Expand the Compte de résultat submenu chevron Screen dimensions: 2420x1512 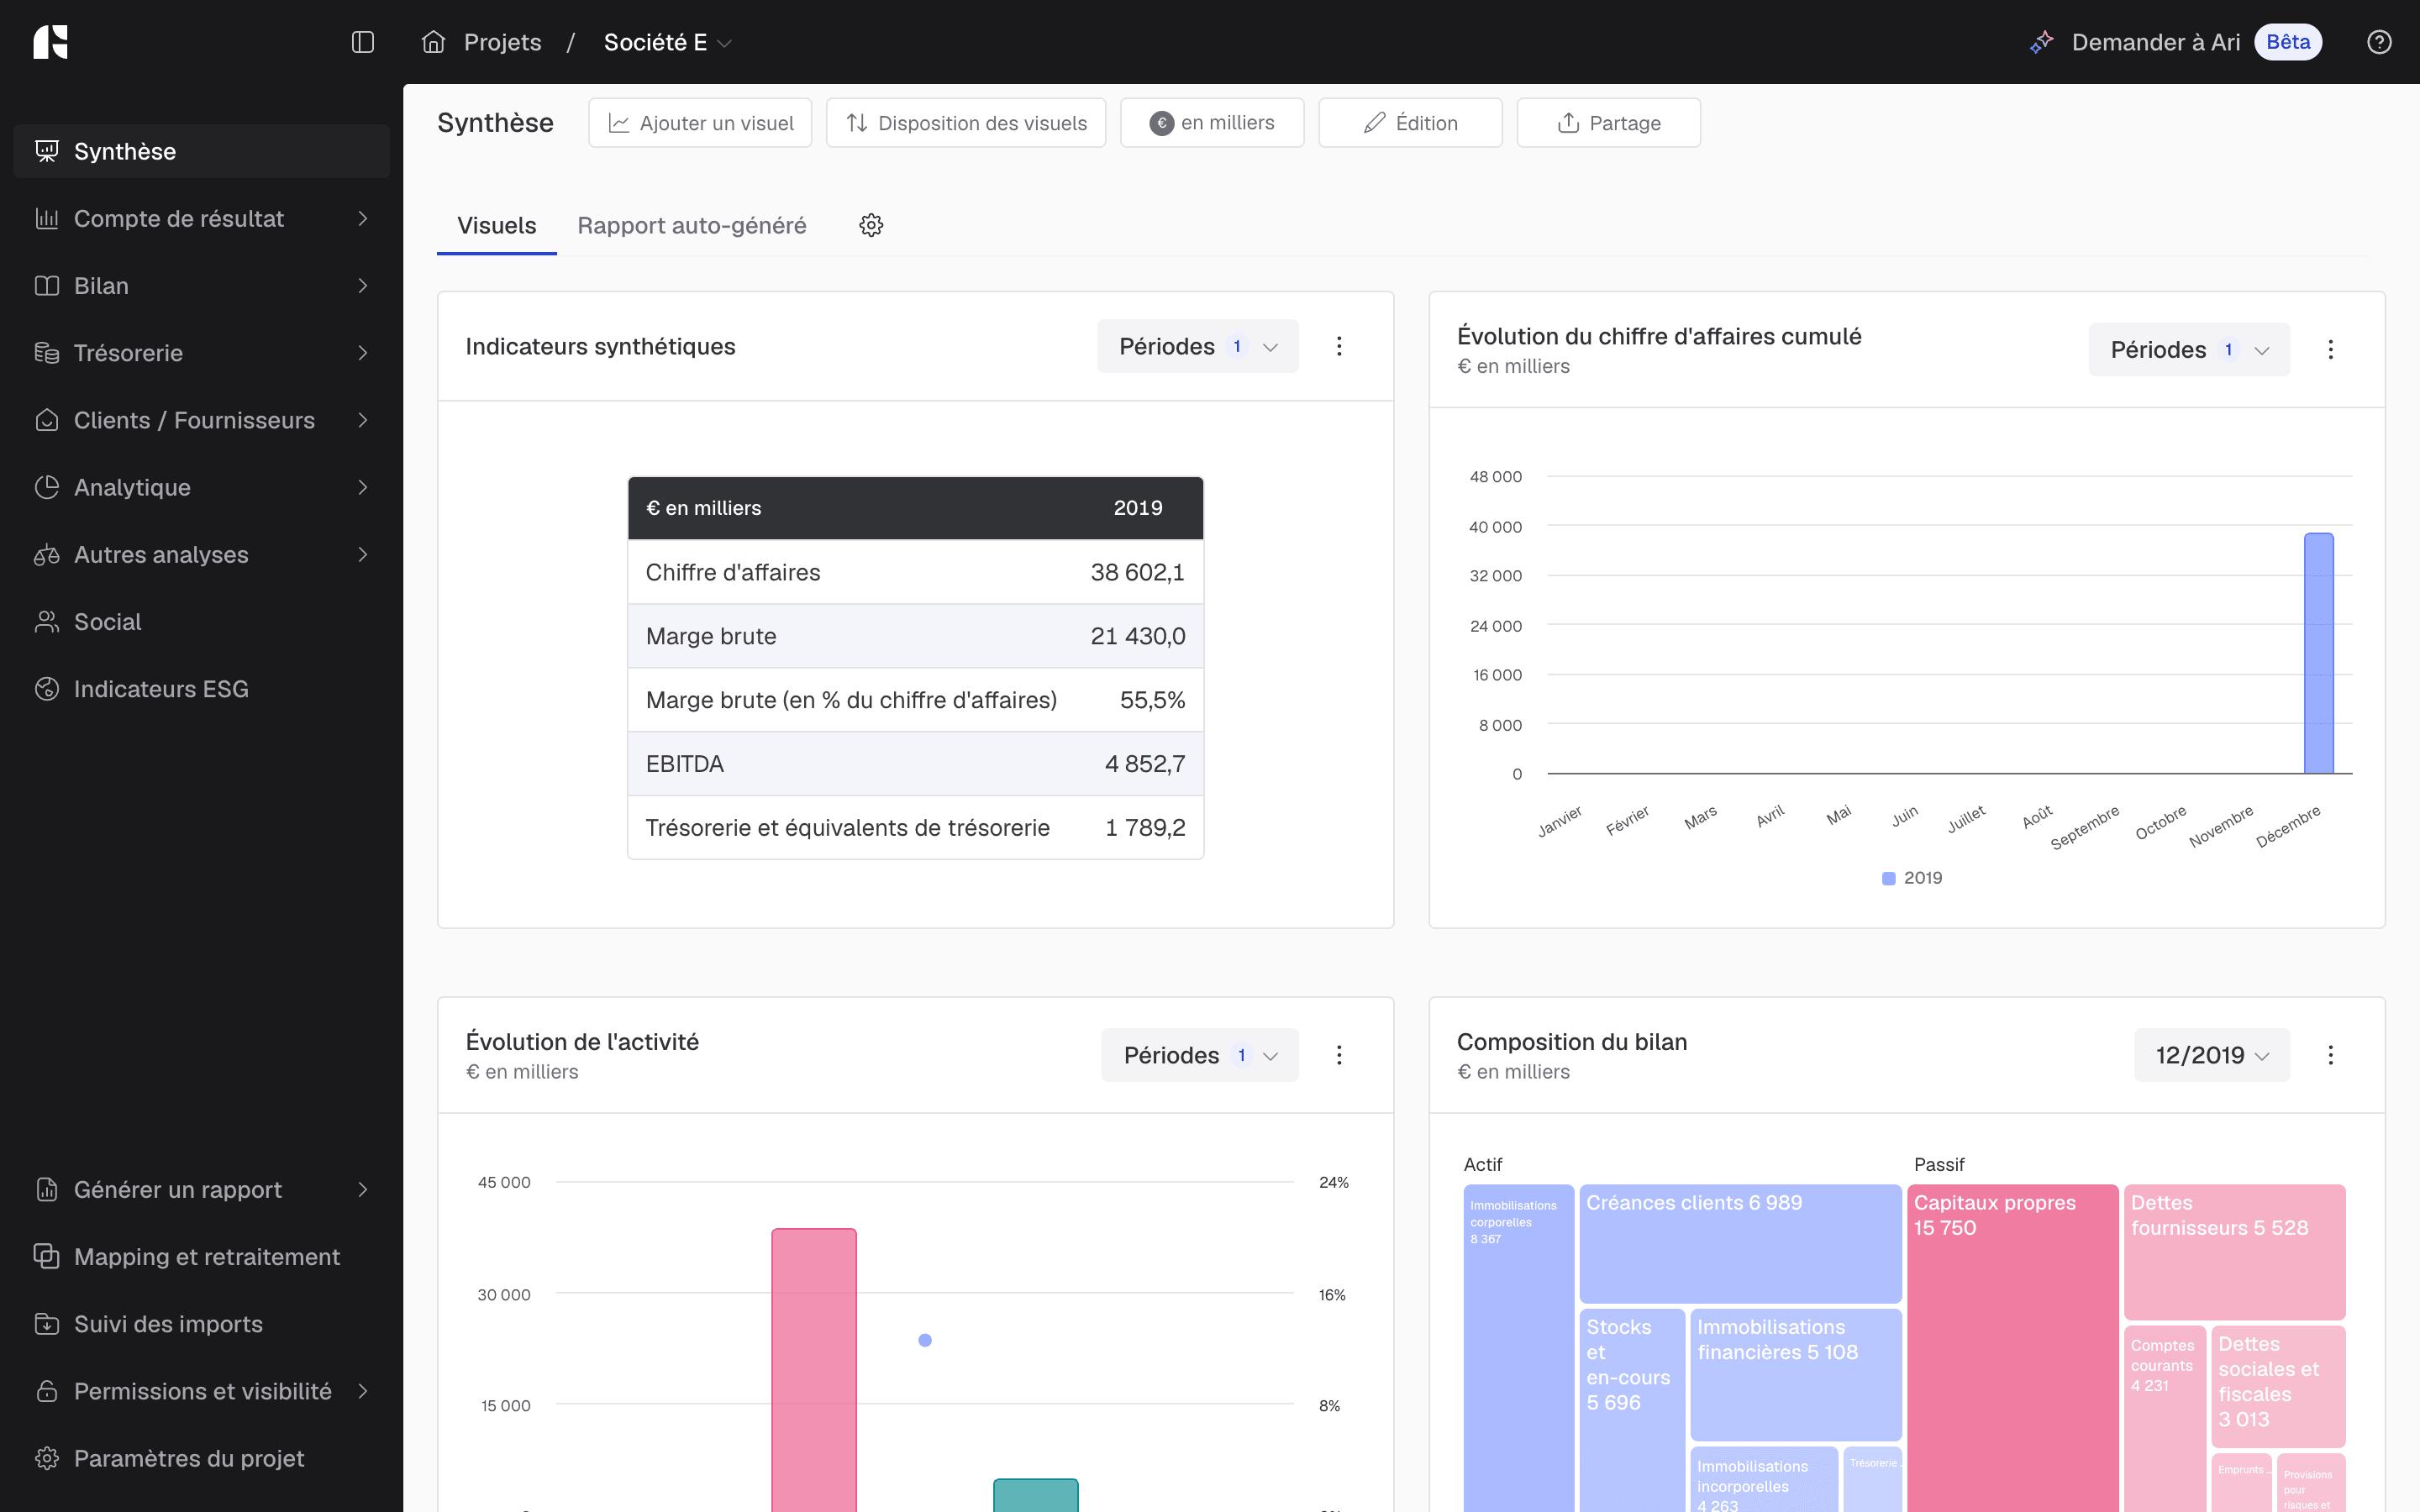363,218
